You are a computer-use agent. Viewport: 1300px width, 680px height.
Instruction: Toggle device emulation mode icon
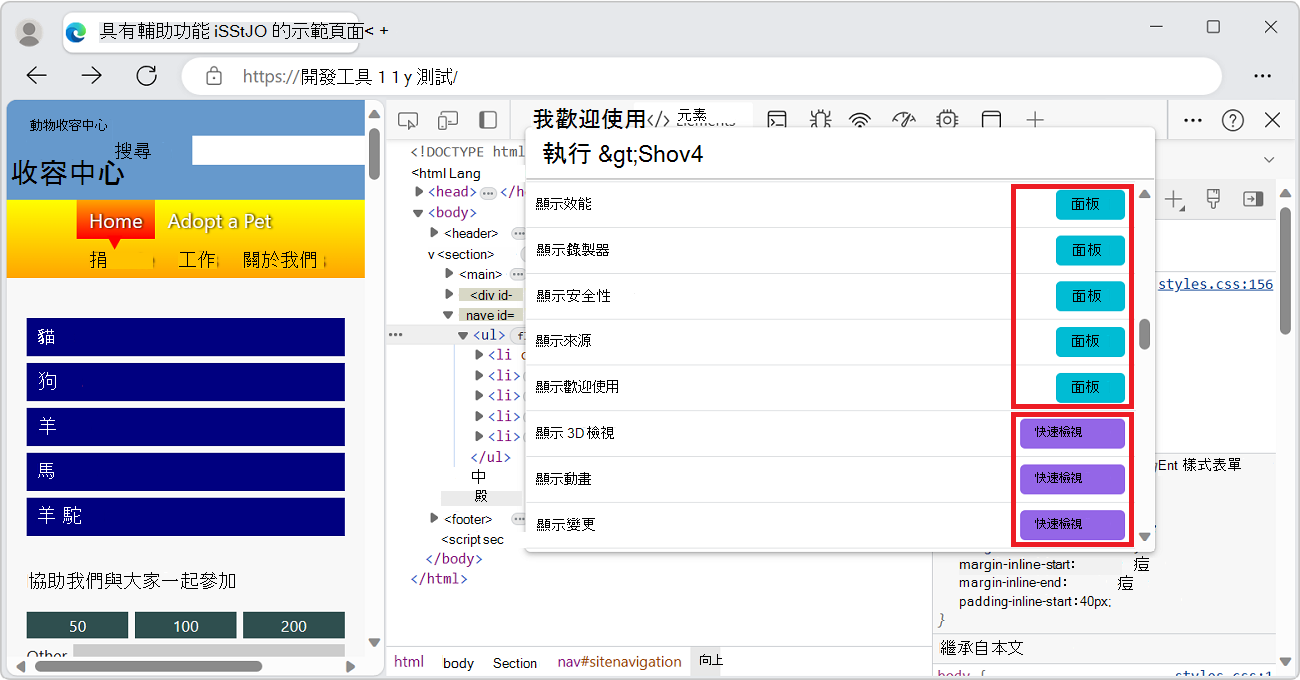coord(448,120)
